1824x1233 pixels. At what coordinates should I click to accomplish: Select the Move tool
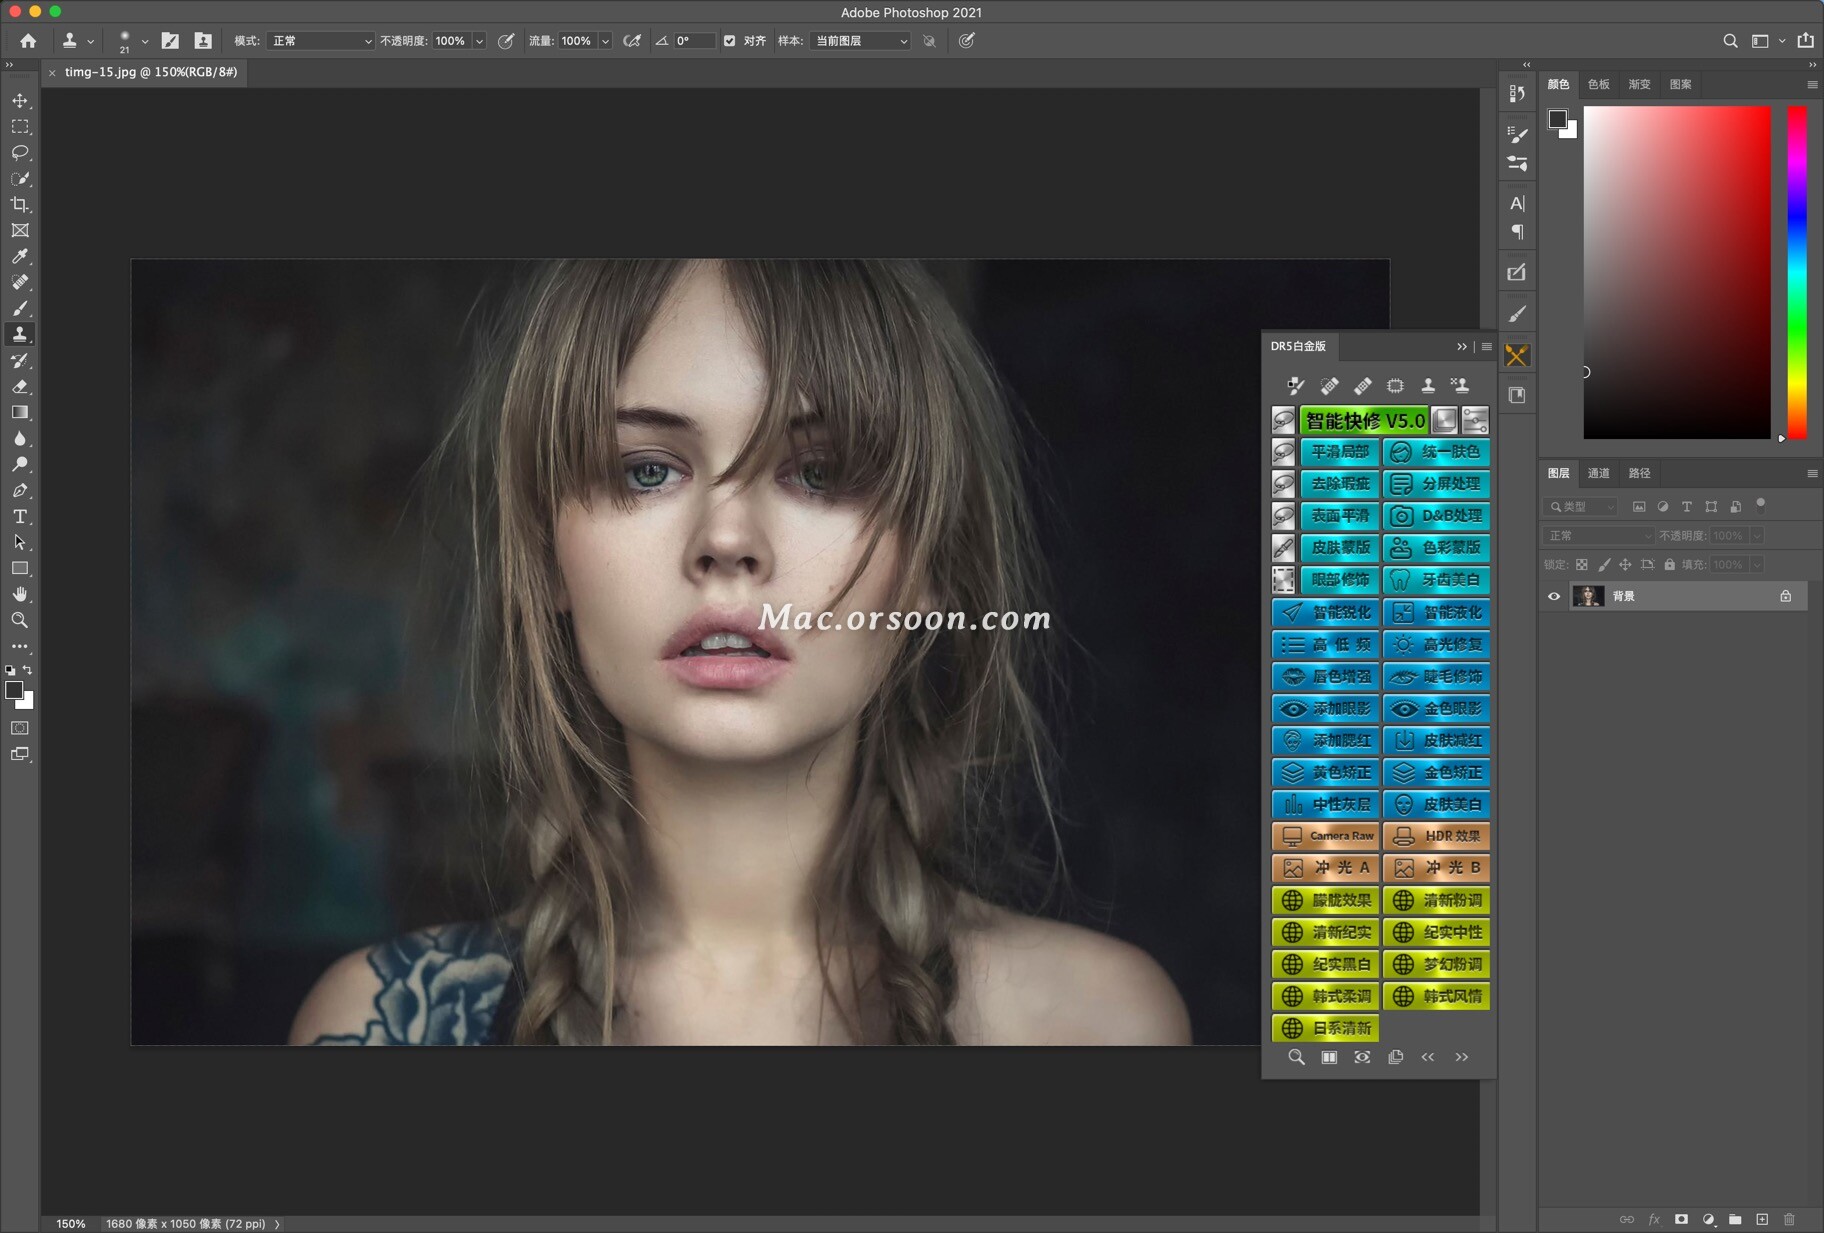pyautogui.click(x=20, y=101)
